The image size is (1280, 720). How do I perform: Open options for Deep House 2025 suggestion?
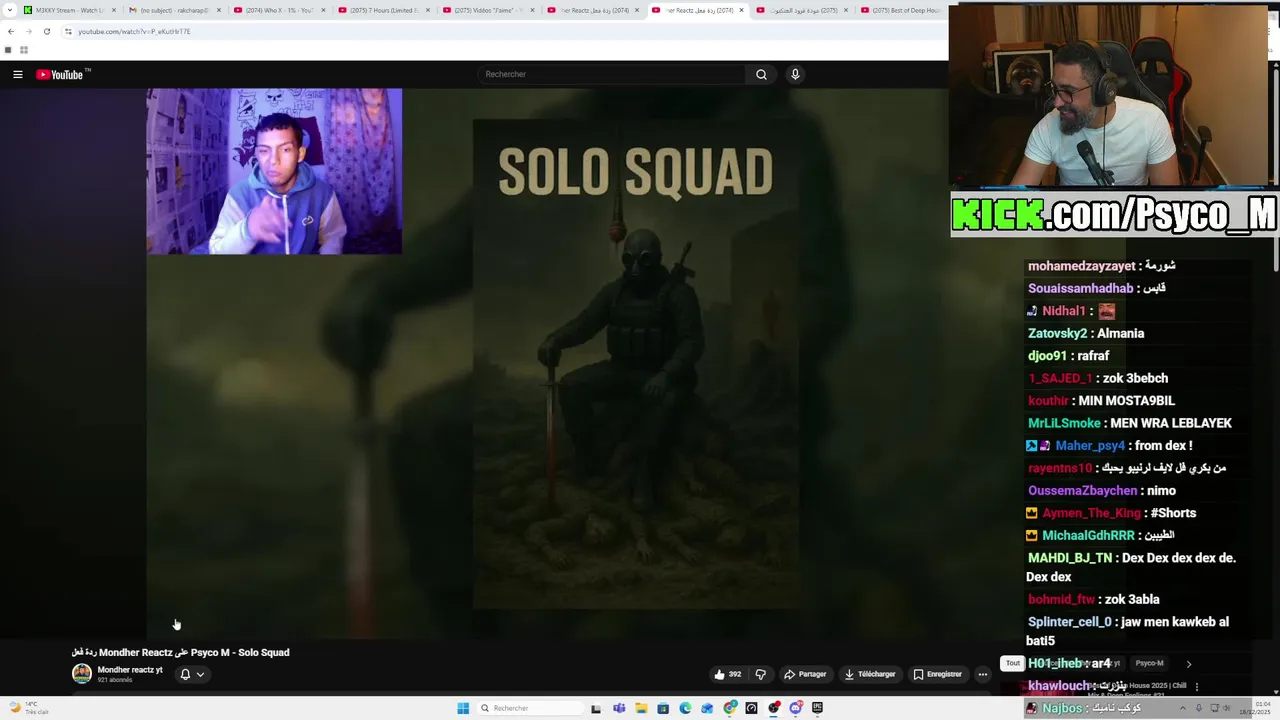click(1196, 687)
